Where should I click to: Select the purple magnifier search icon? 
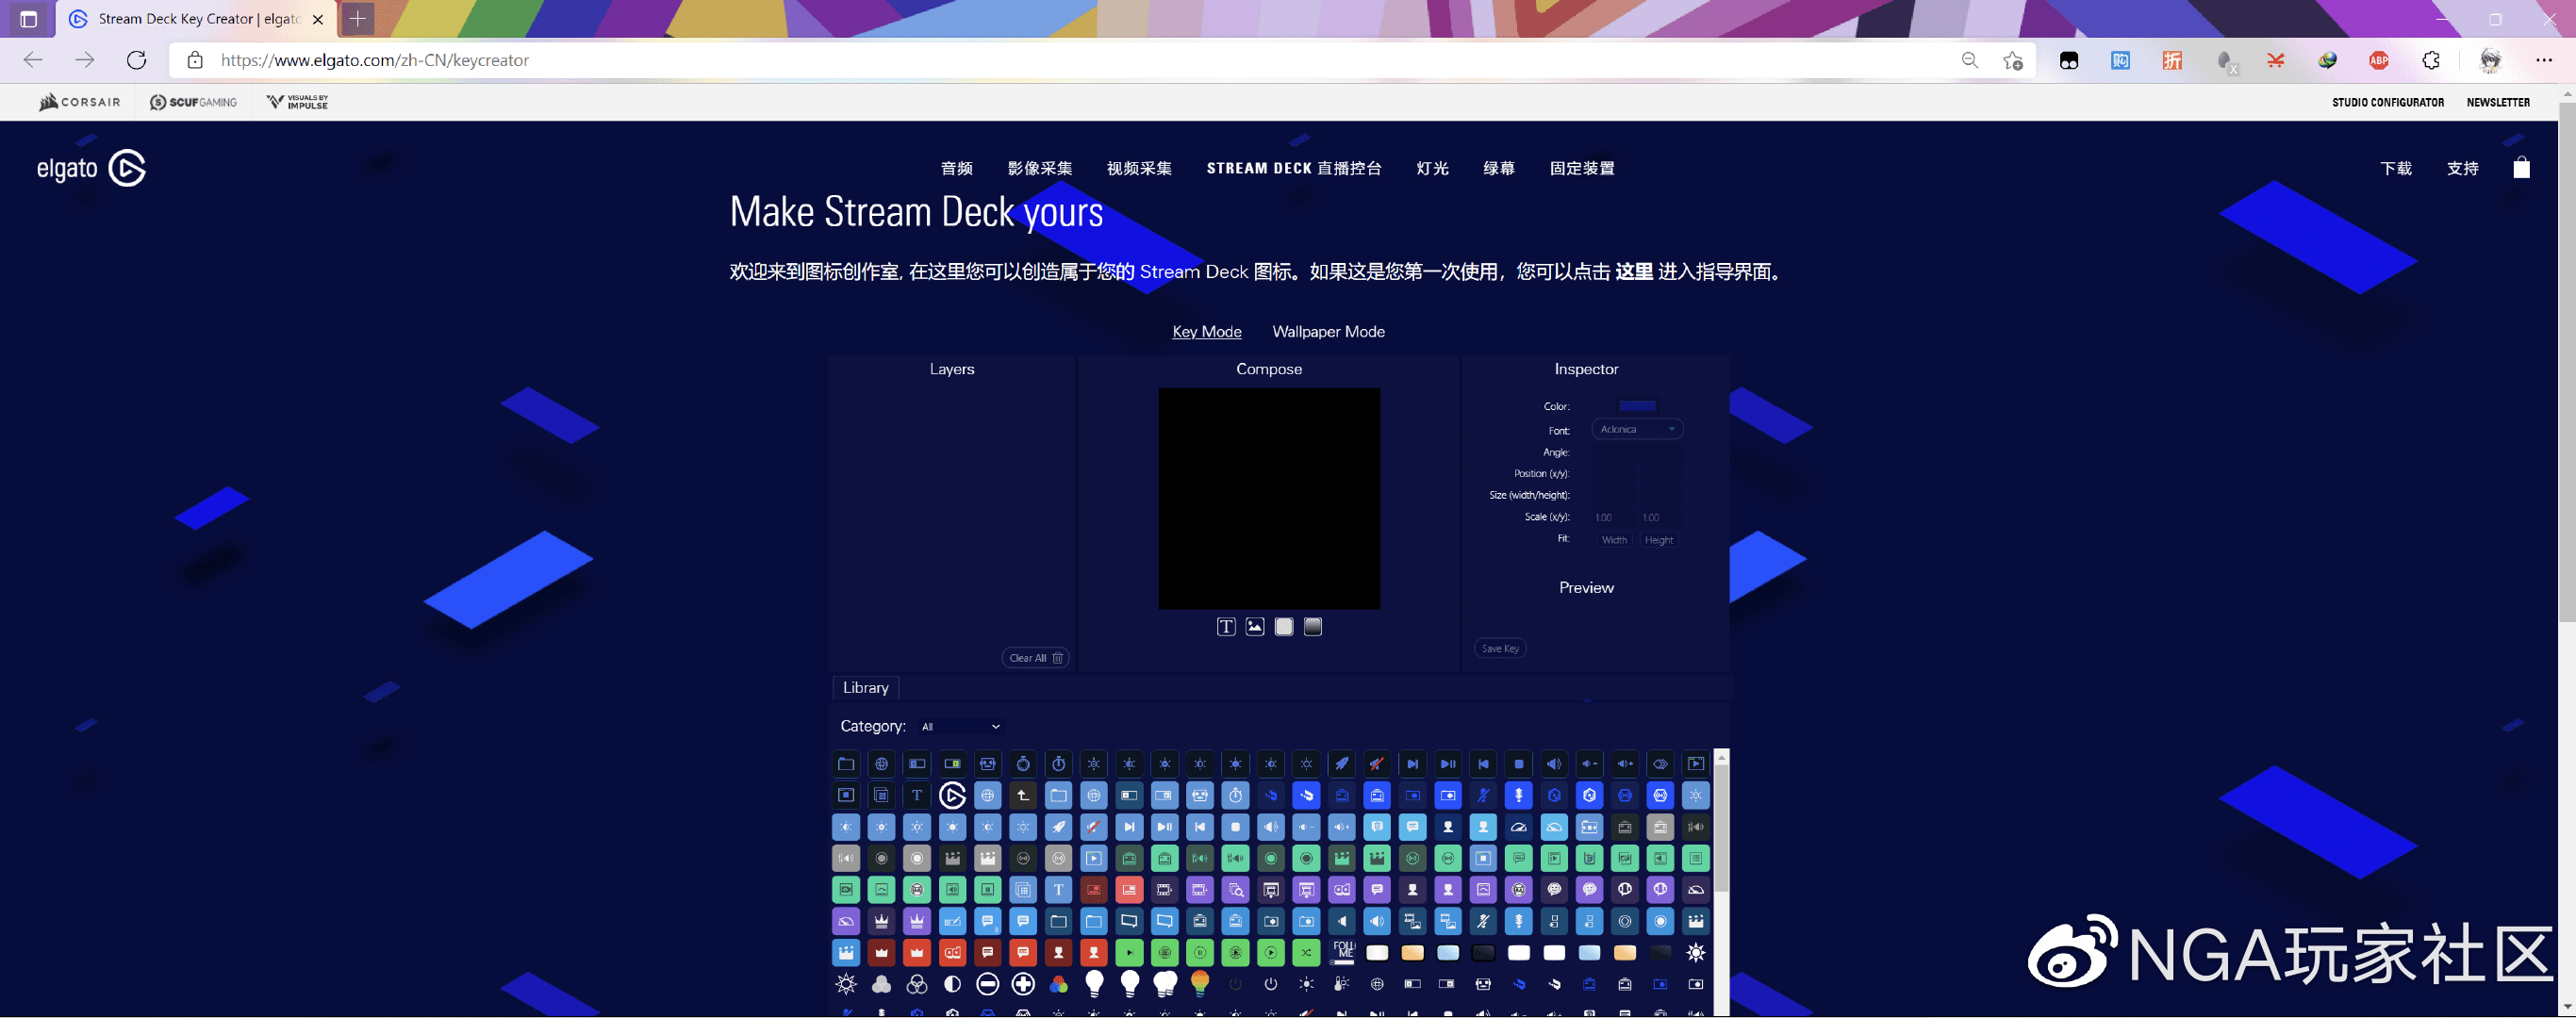coord(1236,890)
